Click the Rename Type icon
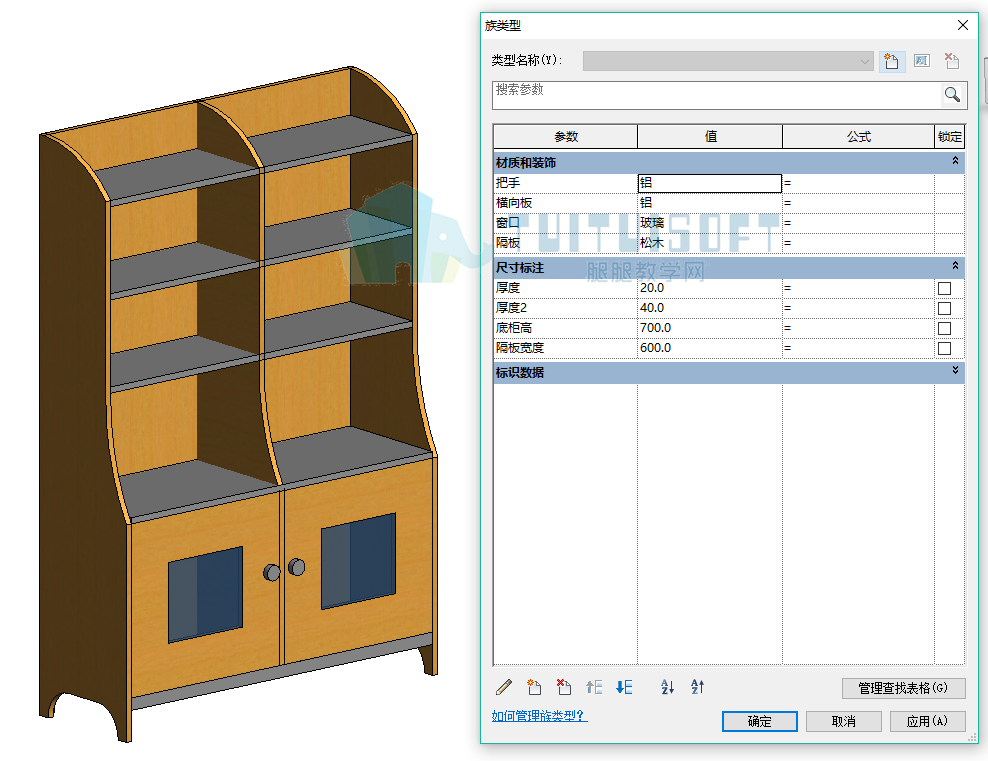The height and width of the screenshot is (761, 988). point(922,61)
